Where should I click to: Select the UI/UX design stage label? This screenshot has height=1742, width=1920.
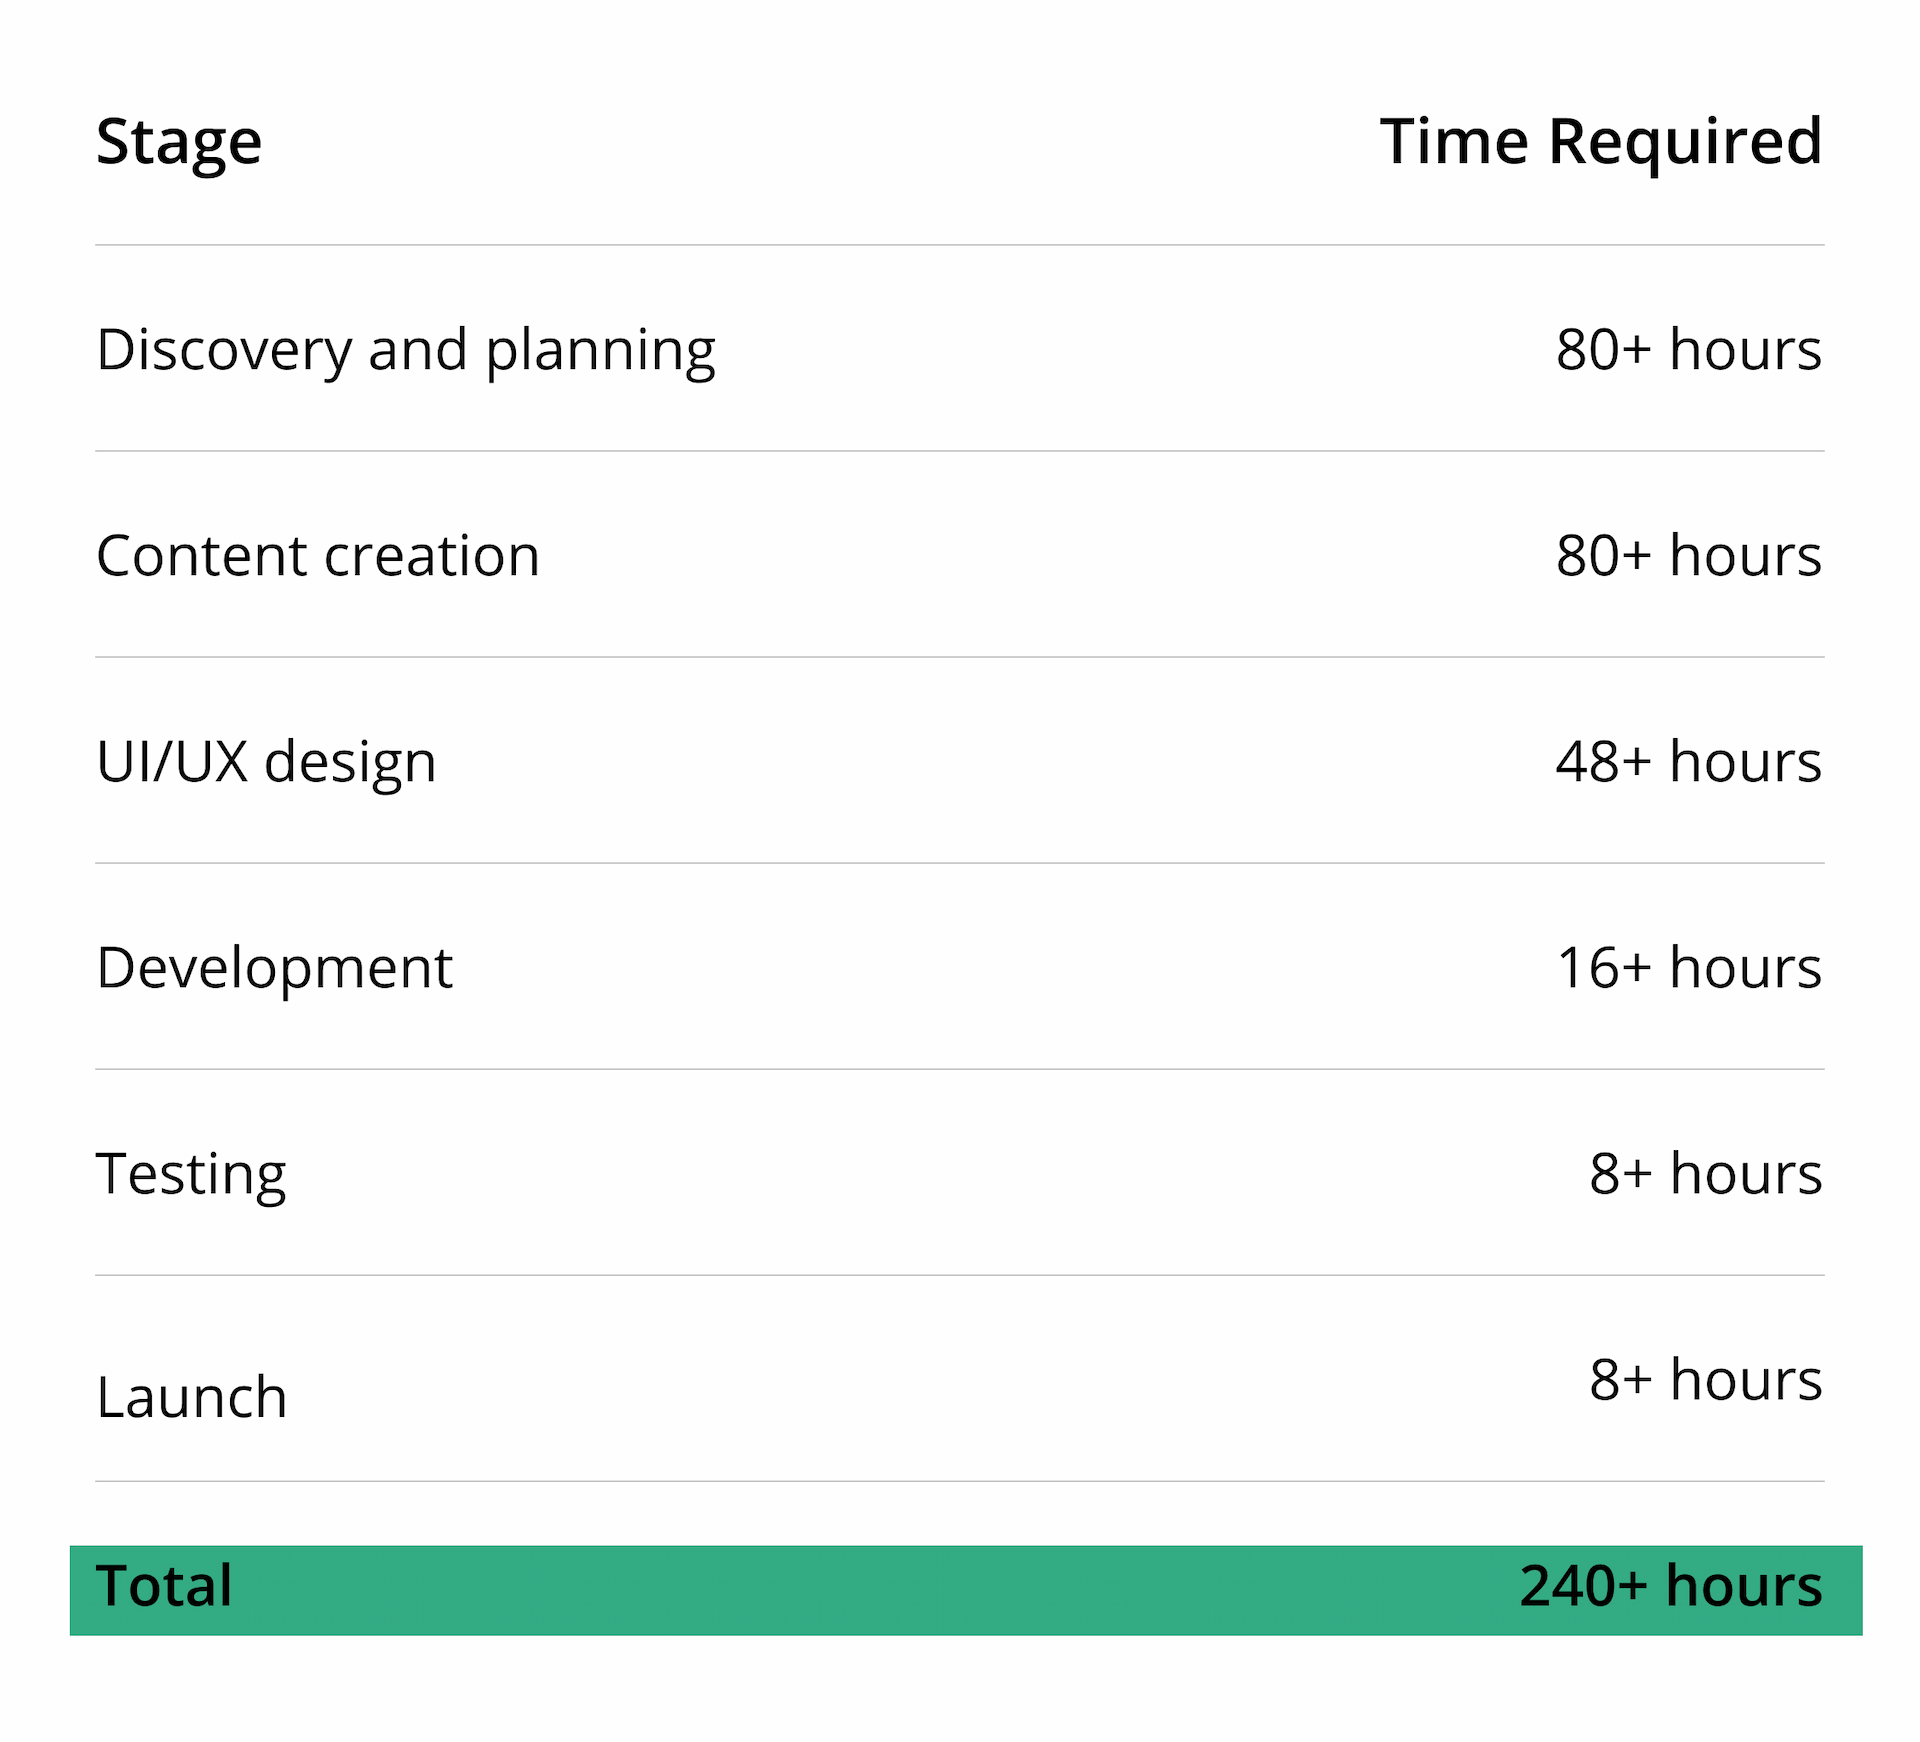click(266, 762)
